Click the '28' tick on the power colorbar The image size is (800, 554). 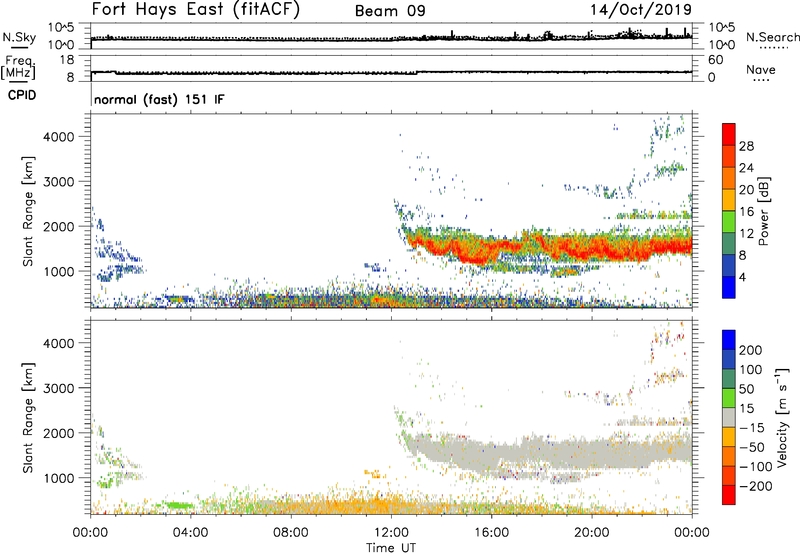click(x=746, y=146)
